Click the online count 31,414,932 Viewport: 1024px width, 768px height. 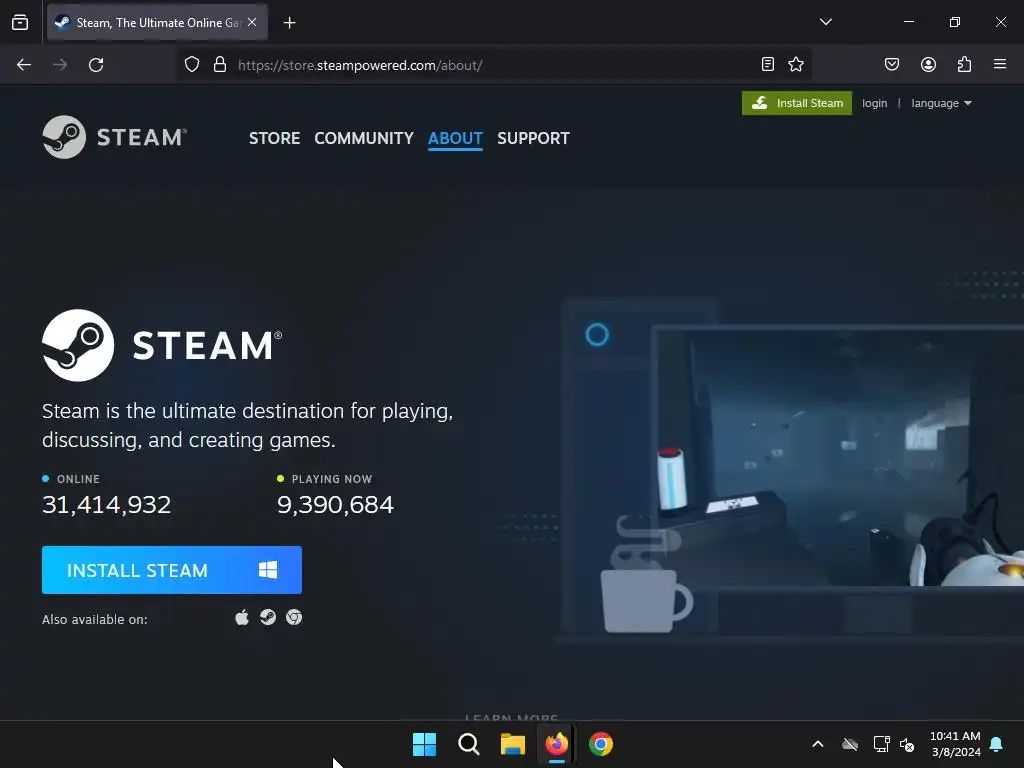[x=106, y=505]
